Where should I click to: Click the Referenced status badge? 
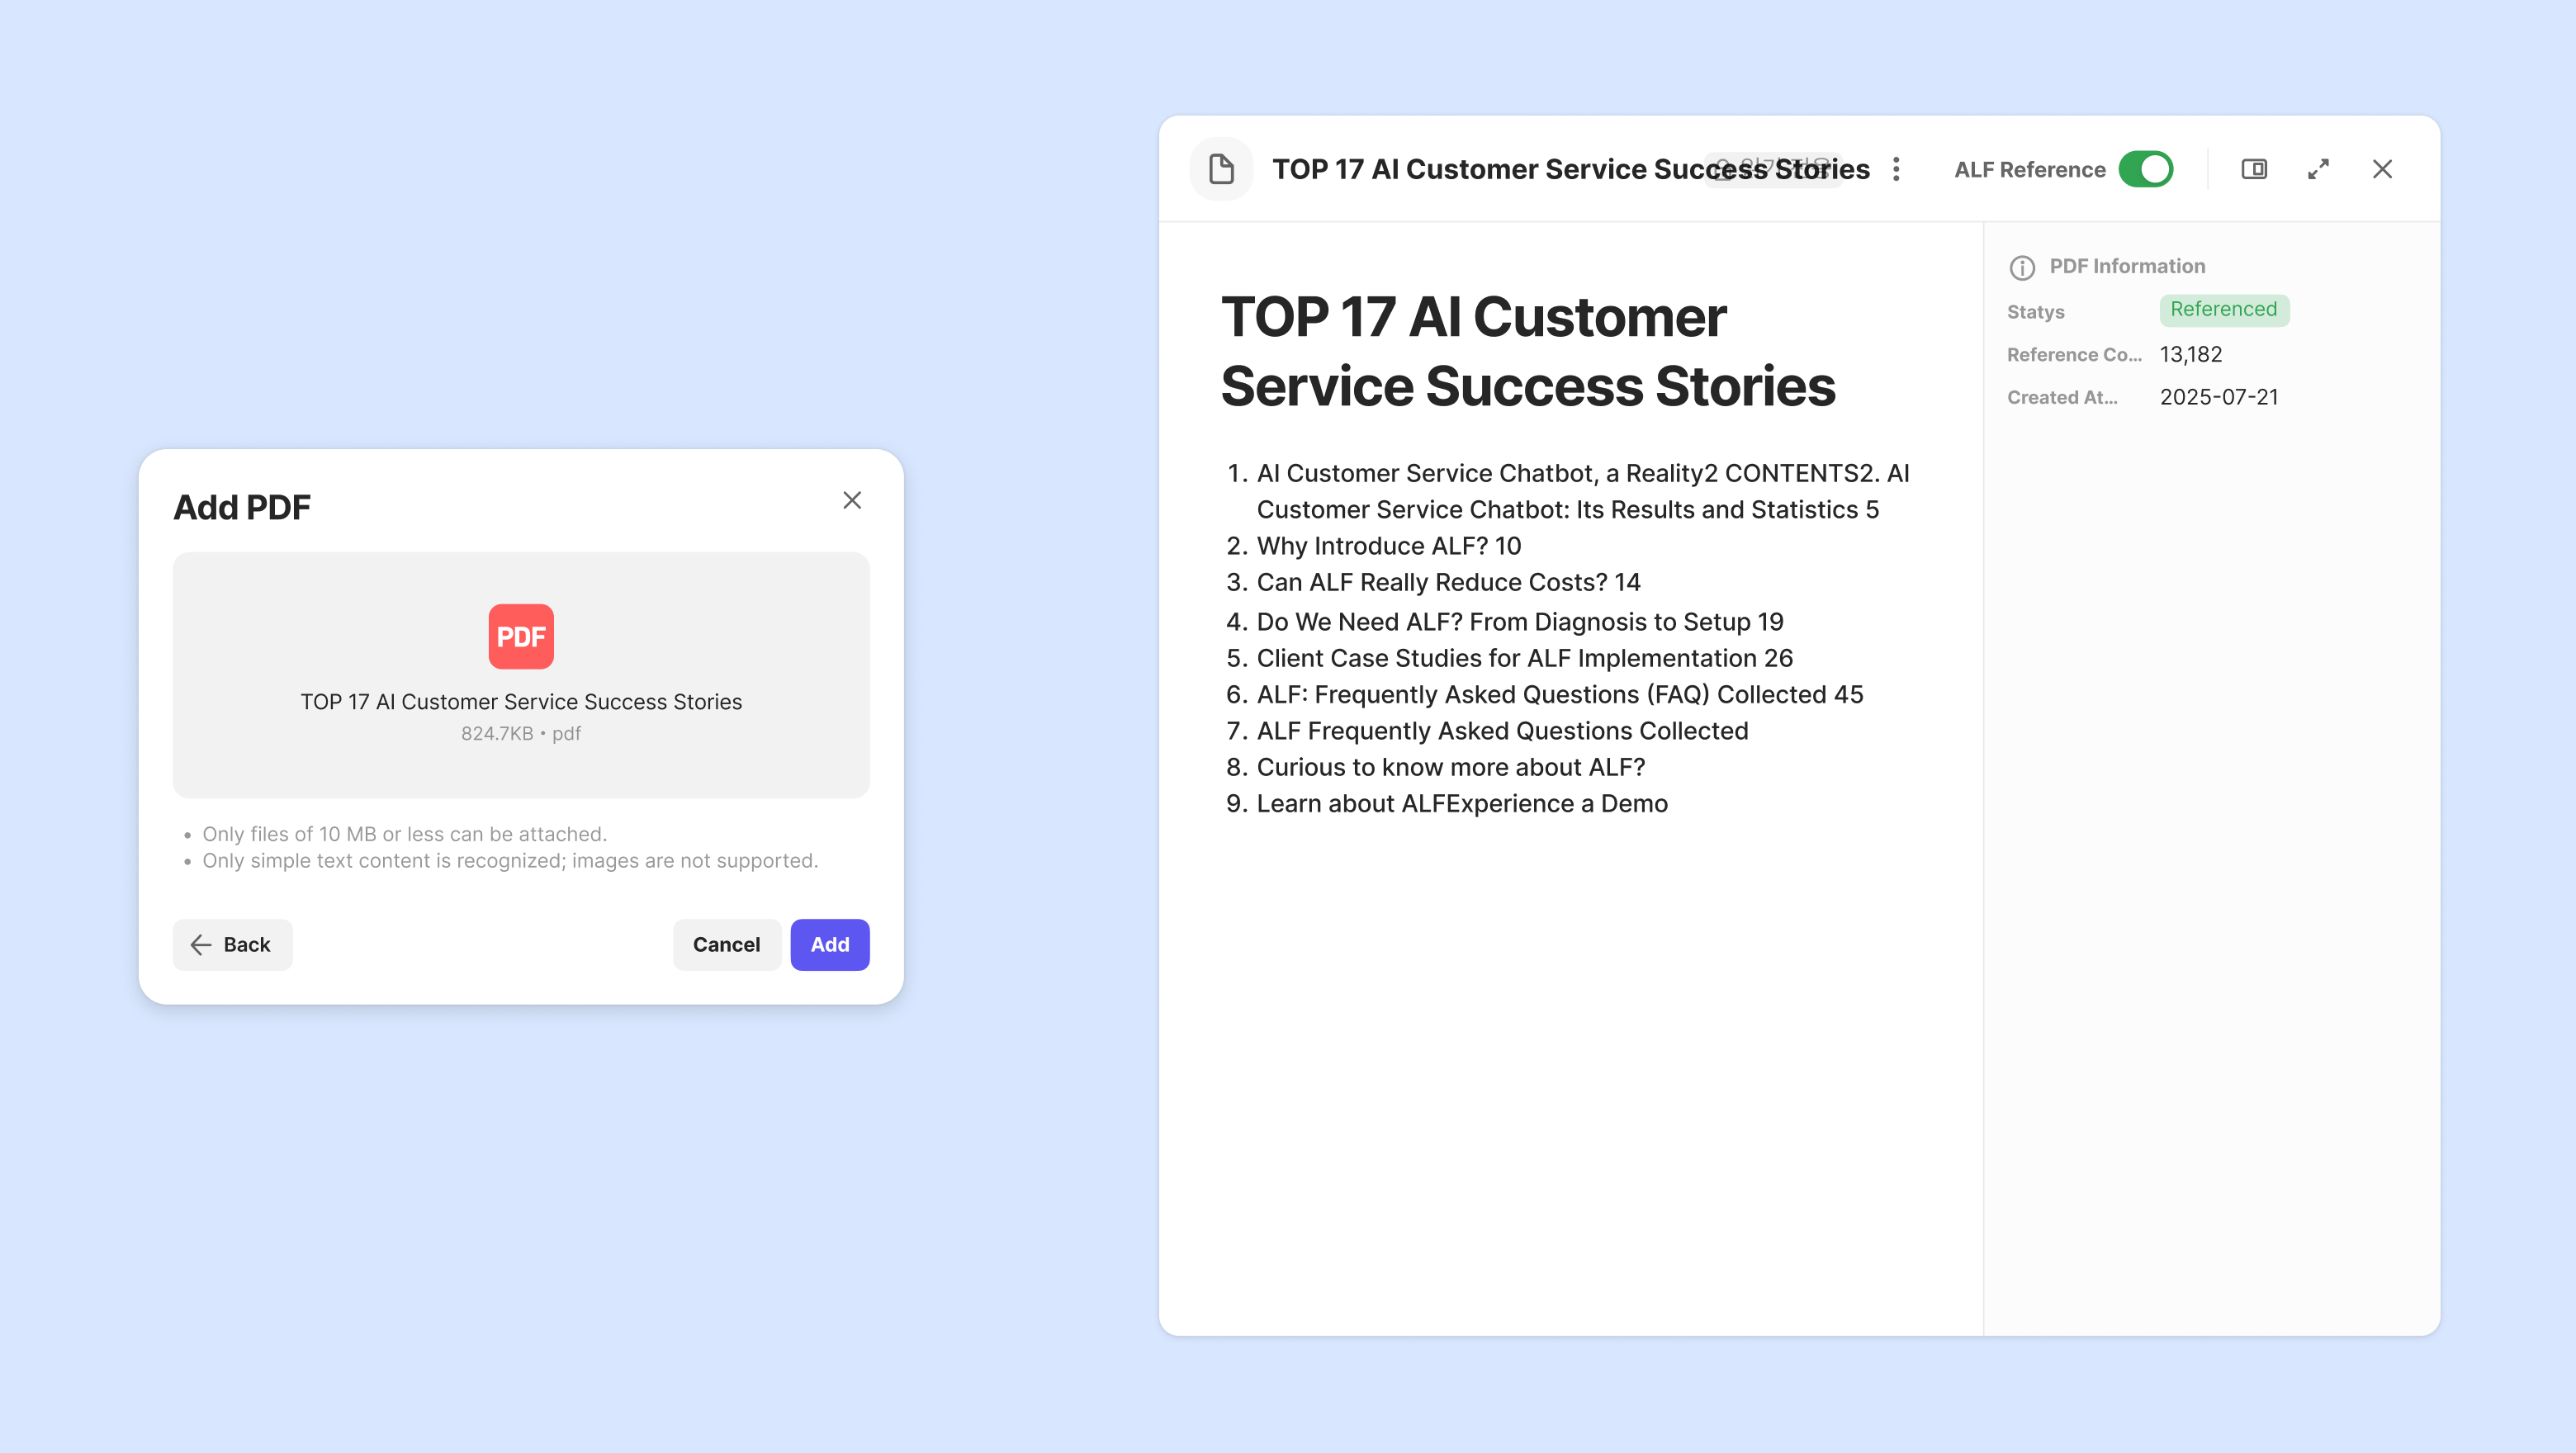pyautogui.click(x=2223, y=310)
